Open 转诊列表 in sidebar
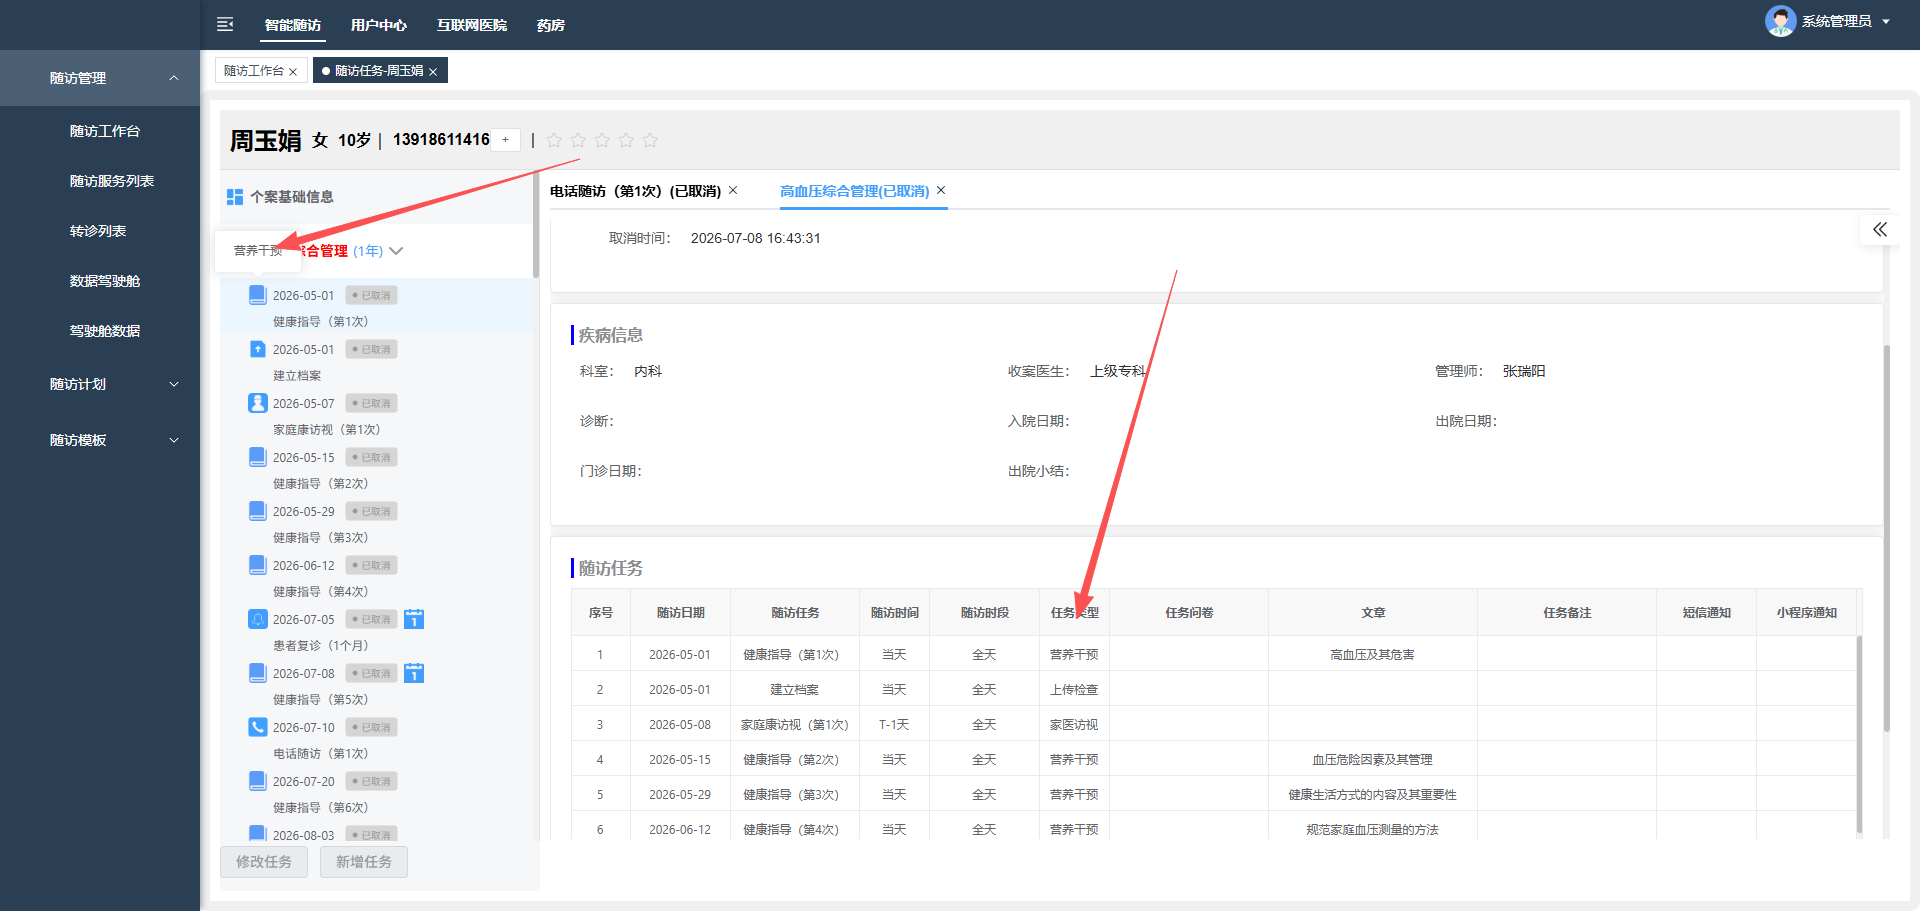Image resolution: width=1920 pixels, height=911 pixels. (98, 231)
